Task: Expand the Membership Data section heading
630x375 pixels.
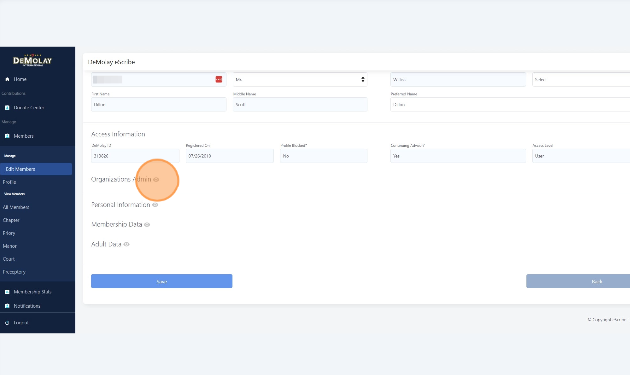Action: click(117, 225)
